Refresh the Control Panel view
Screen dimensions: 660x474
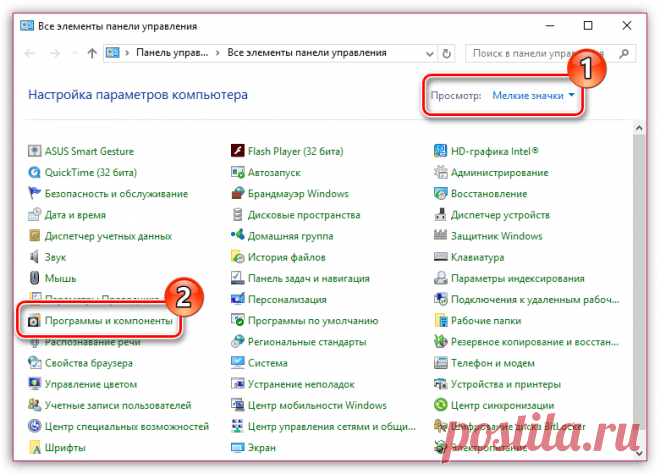tap(449, 52)
